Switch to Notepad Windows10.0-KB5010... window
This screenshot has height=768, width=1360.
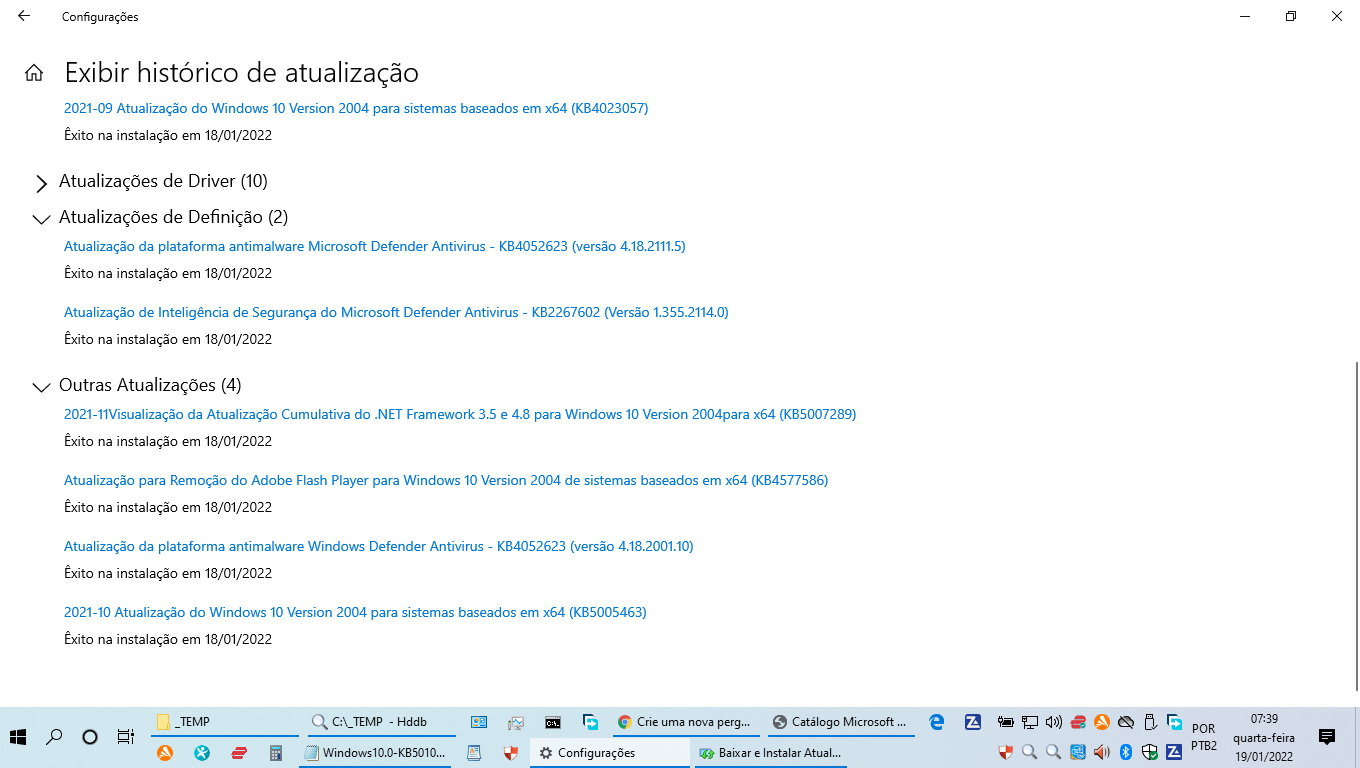[x=375, y=752]
